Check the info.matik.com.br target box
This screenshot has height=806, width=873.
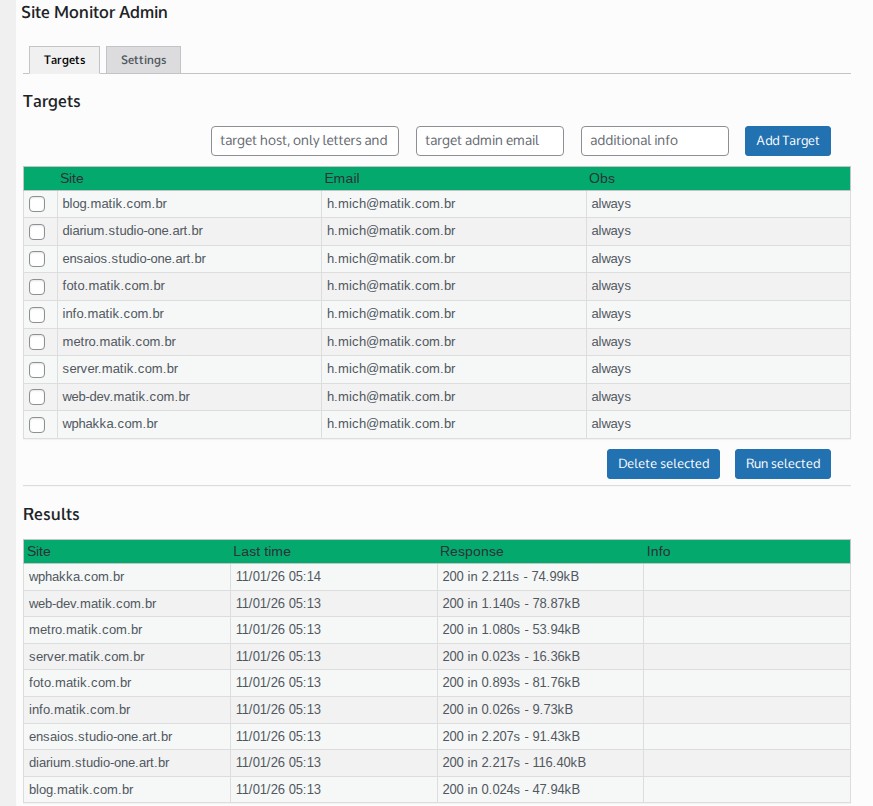pos(37,314)
